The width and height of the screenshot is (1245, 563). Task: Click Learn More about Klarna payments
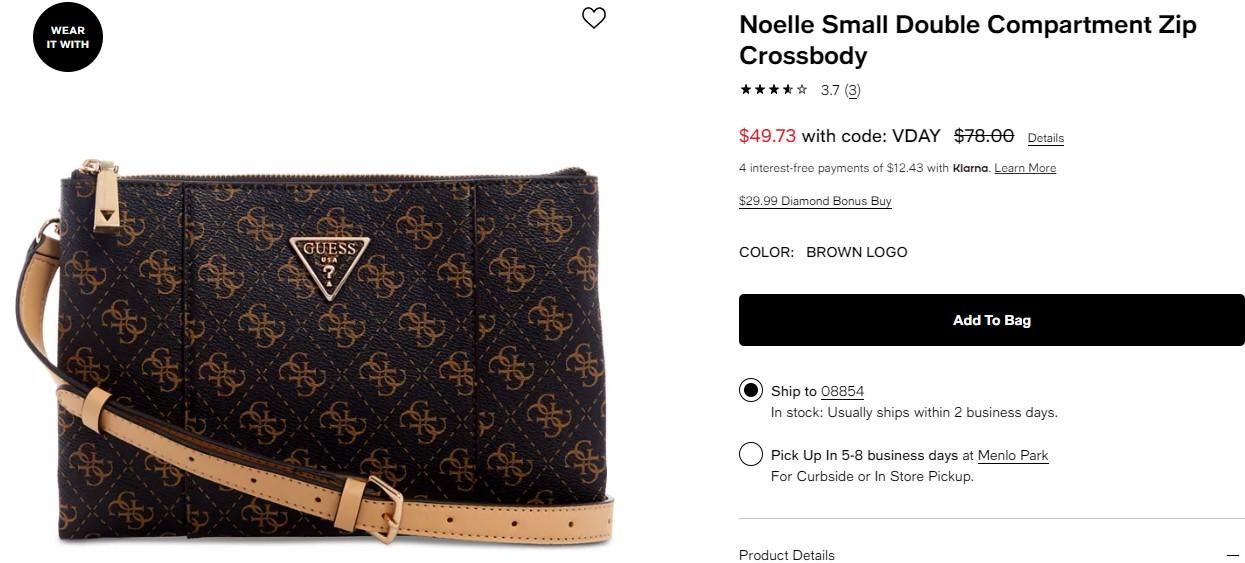point(1025,168)
